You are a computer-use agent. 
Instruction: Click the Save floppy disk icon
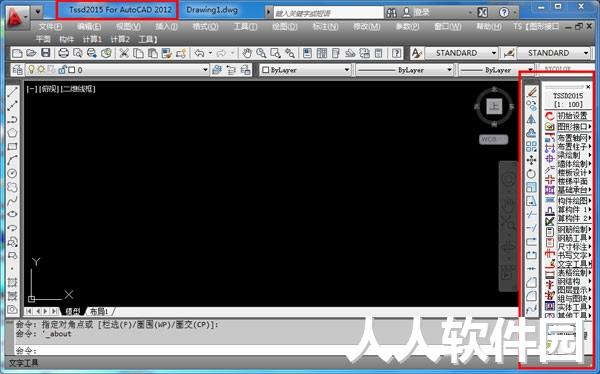point(46,53)
